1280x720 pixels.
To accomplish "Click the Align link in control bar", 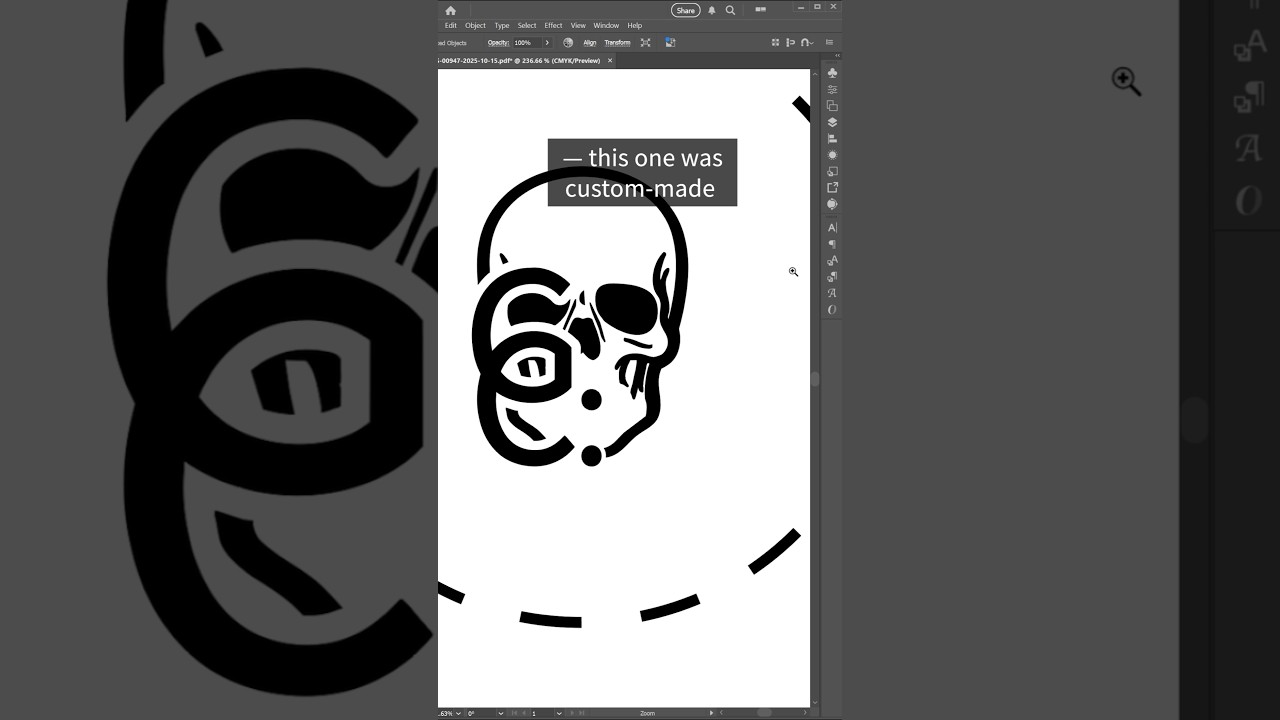I will pyautogui.click(x=590, y=43).
